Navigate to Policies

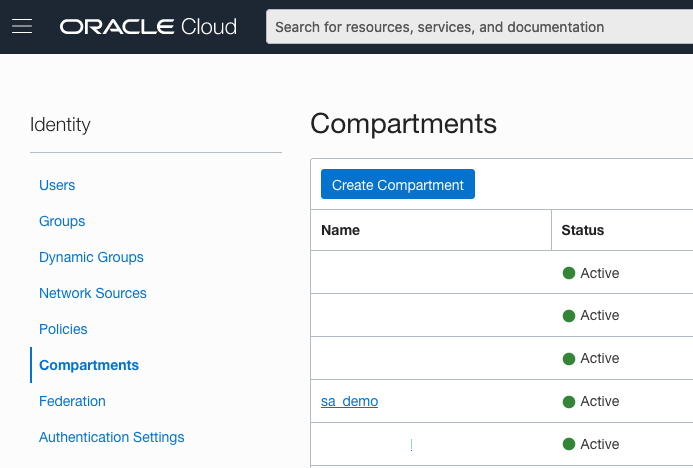point(63,329)
